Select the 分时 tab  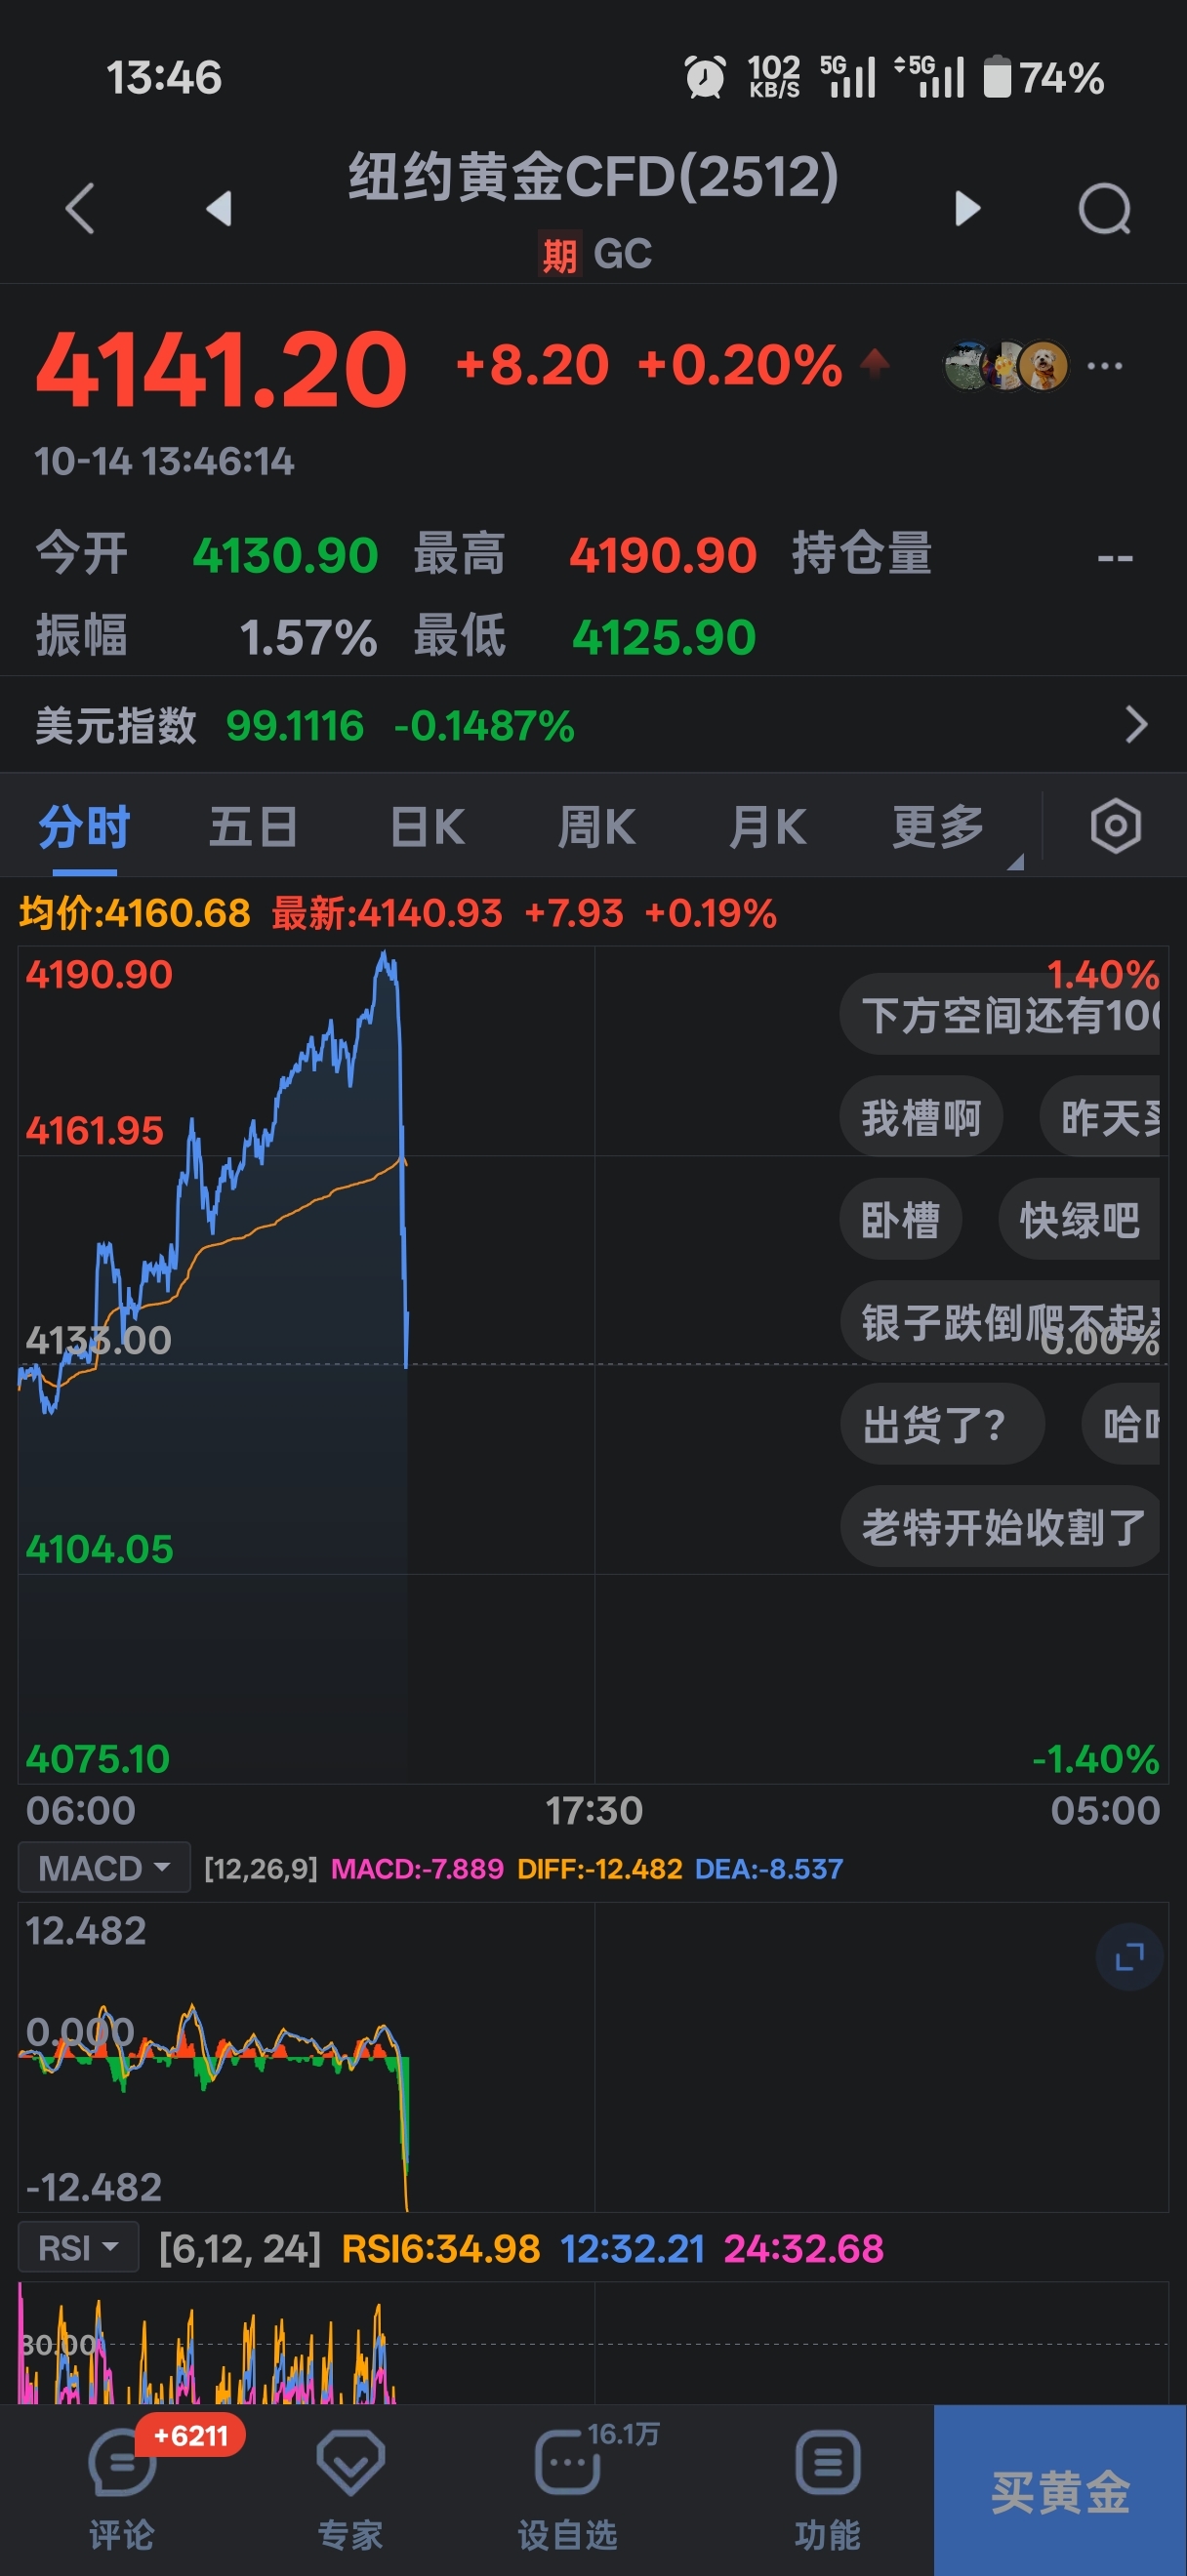[x=85, y=827]
